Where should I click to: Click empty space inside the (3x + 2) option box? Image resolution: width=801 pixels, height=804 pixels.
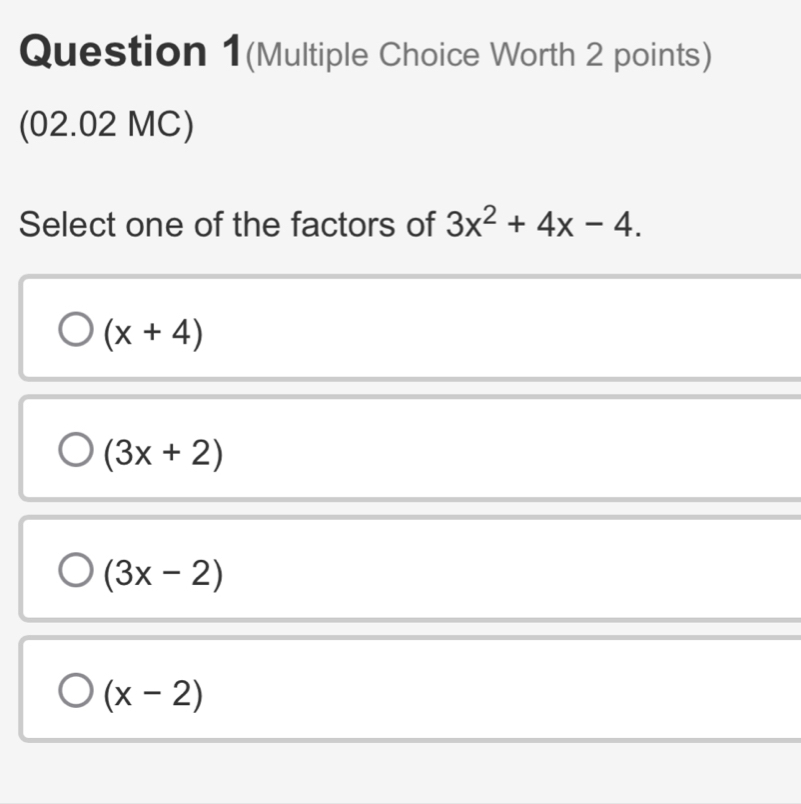[x=500, y=450]
